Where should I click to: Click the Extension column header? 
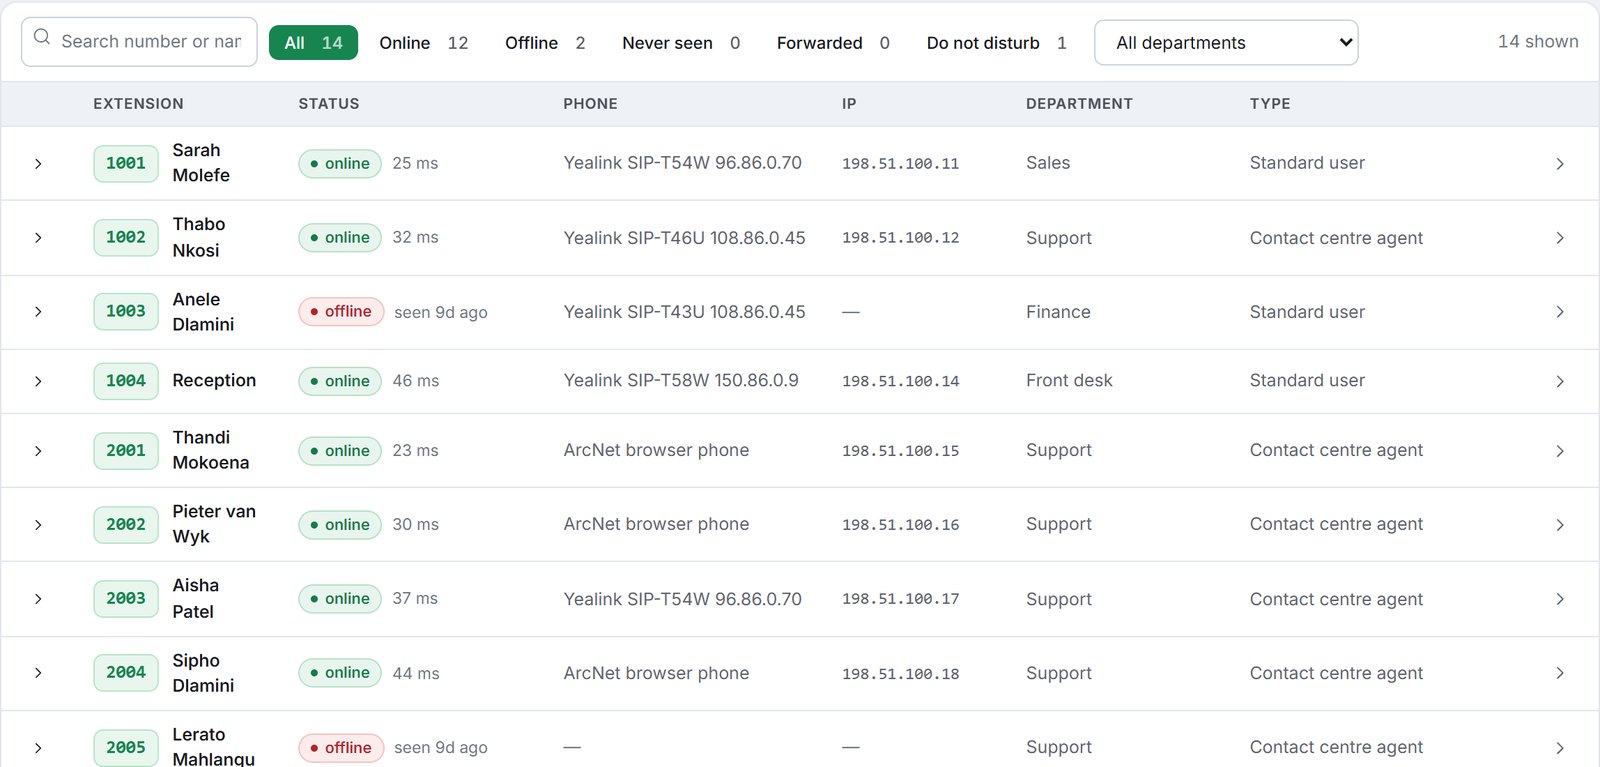coord(138,104)
